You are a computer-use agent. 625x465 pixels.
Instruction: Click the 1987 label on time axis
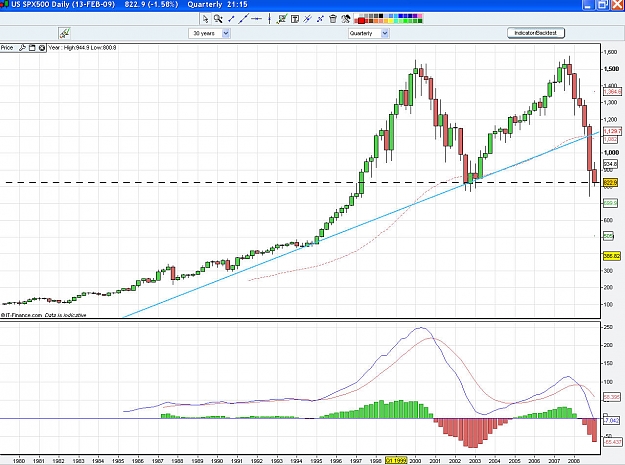[x=158, y=461]
